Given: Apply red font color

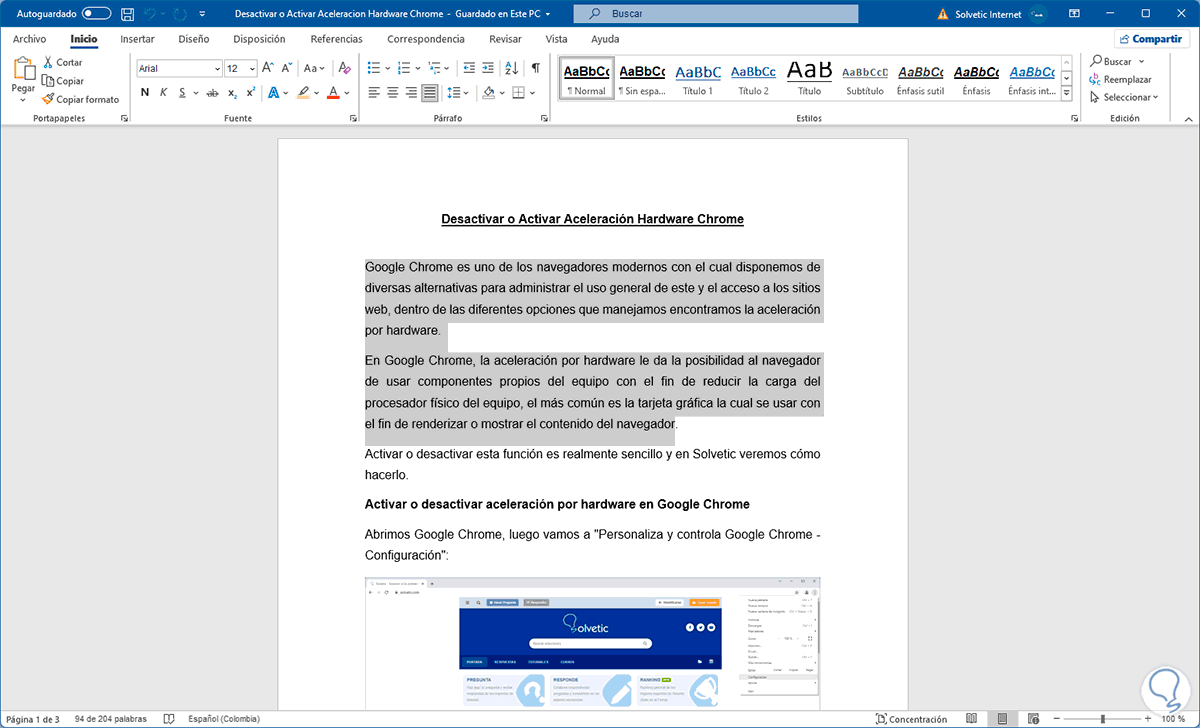Looking at the screenshot, I should (333, 92).
